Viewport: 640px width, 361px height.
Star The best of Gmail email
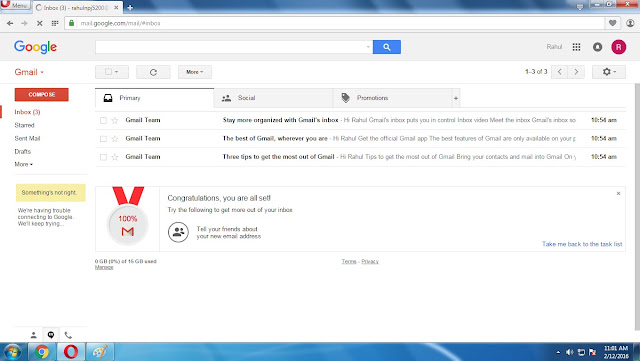click(115, 139)
